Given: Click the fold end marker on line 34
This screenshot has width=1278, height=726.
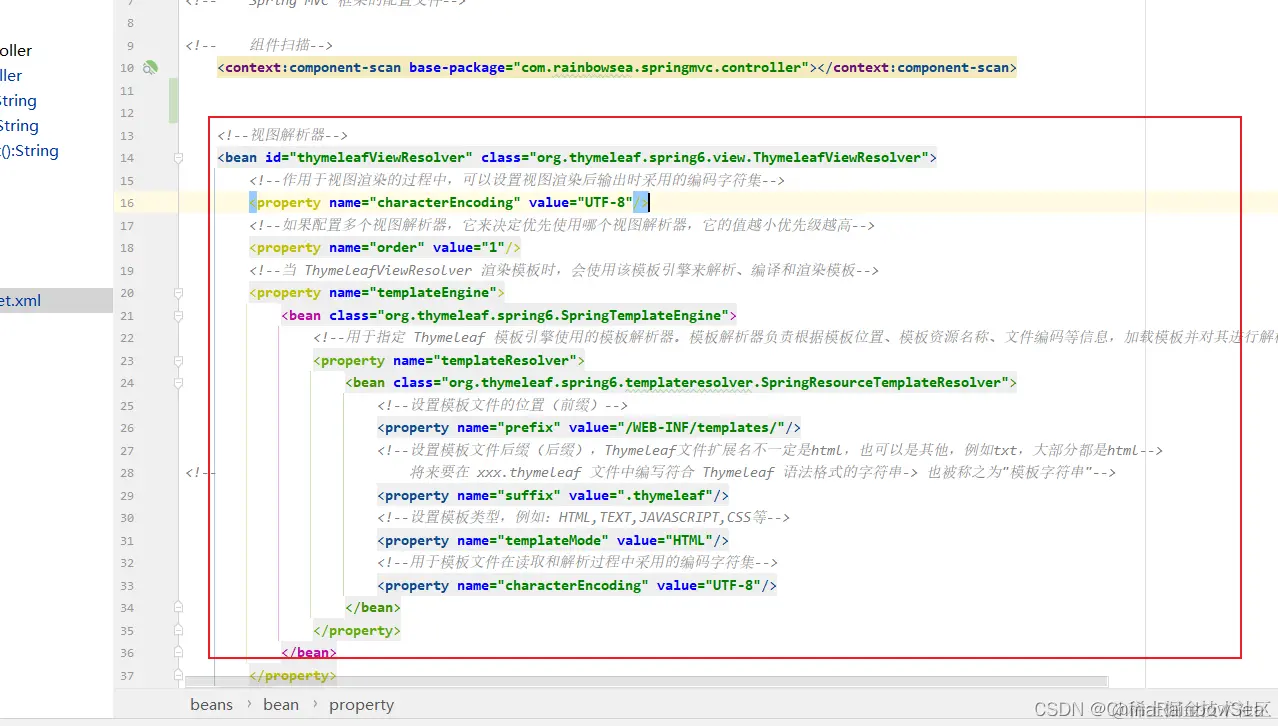Looking at the screenshot, I should point(179,608).
